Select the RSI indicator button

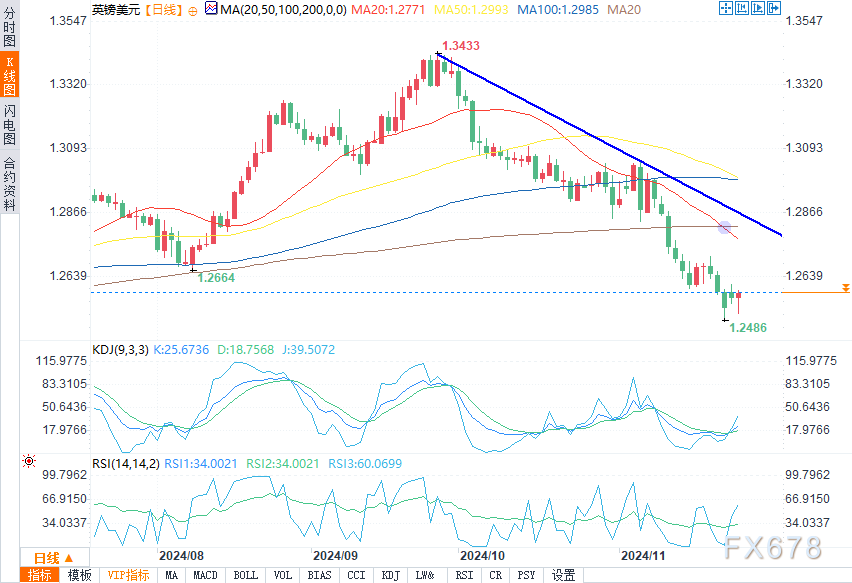point(464,575)
